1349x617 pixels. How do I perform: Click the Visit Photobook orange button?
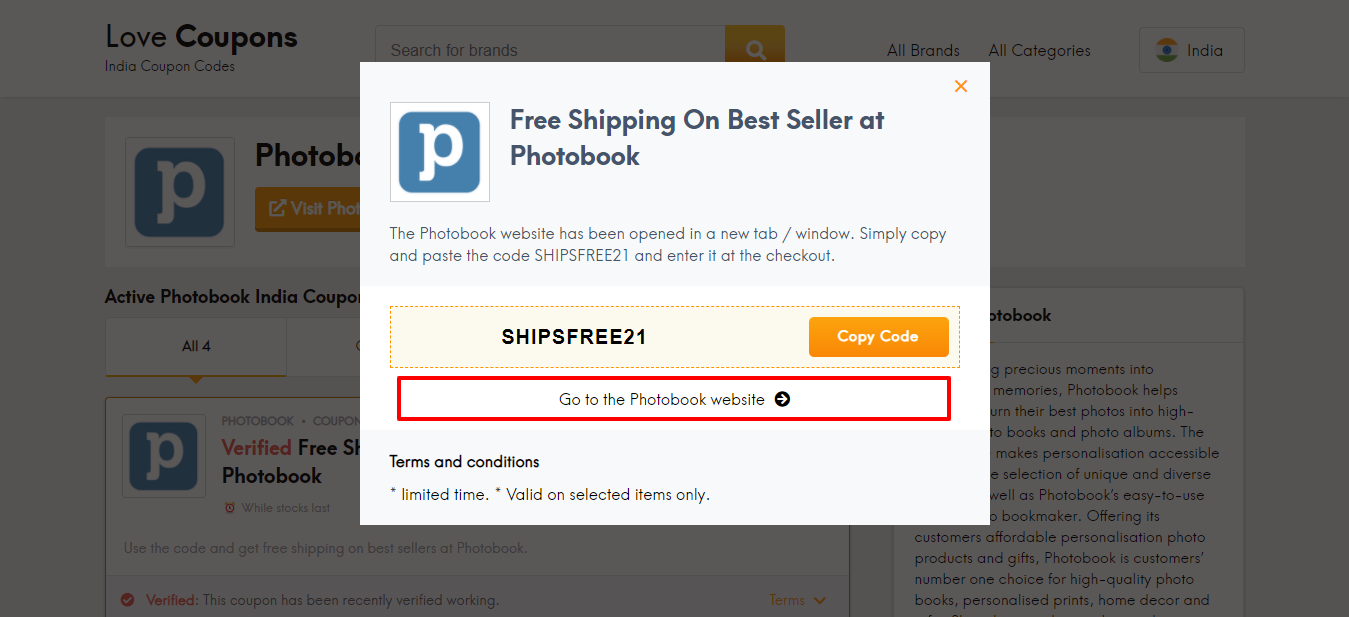[308, 208]
